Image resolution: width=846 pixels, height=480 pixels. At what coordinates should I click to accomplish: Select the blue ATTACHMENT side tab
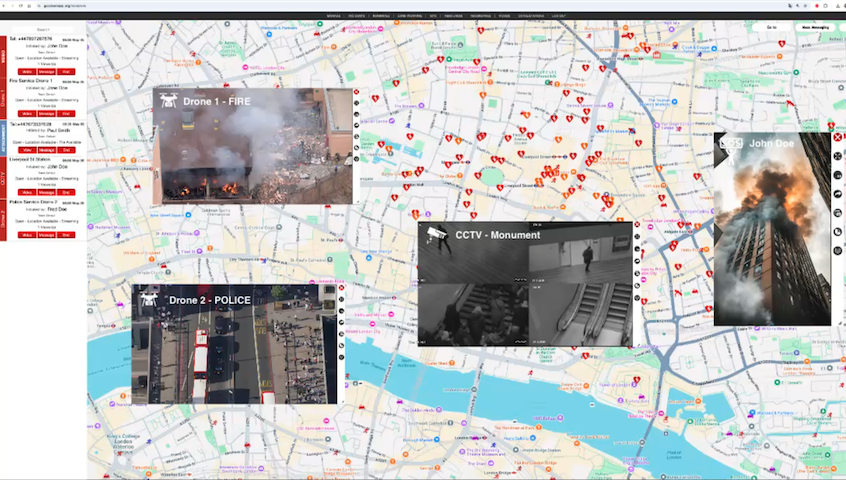point(4,138)
